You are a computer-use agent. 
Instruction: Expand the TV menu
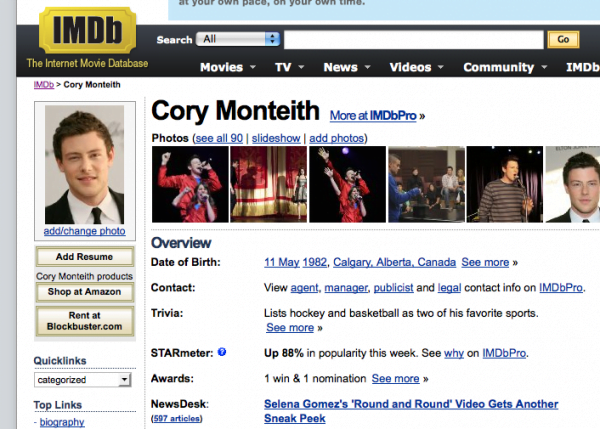pyautogui.click(x=289, y=67)
